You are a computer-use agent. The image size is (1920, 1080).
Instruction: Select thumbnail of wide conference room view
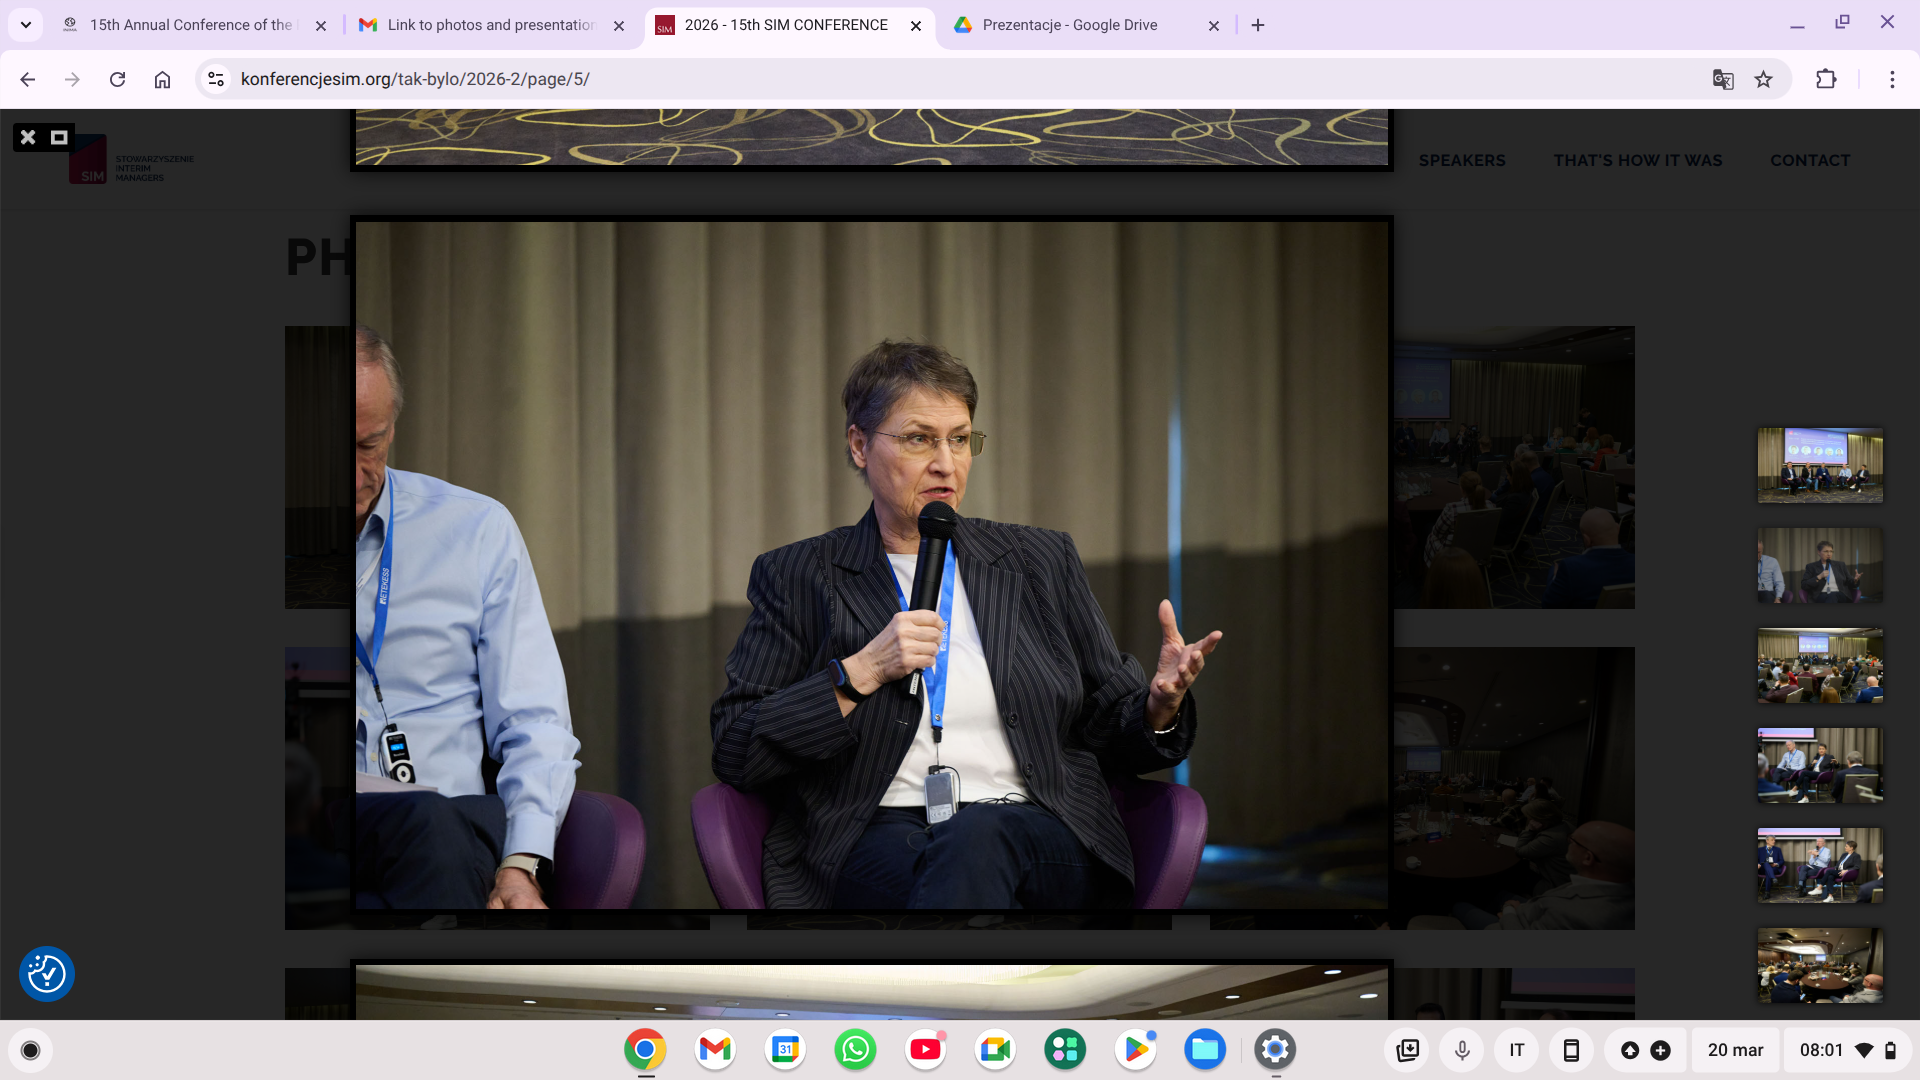[x=1820, y=965]
